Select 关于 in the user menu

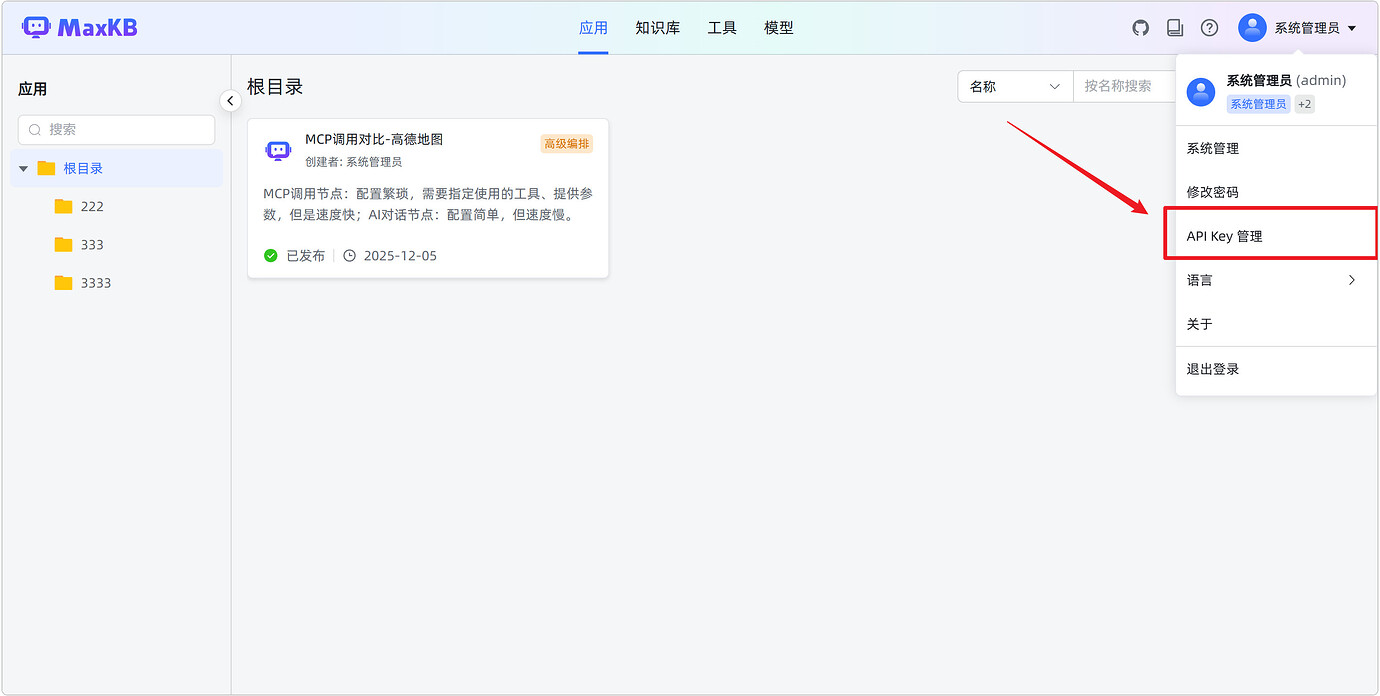click(x=1276, y=324)
